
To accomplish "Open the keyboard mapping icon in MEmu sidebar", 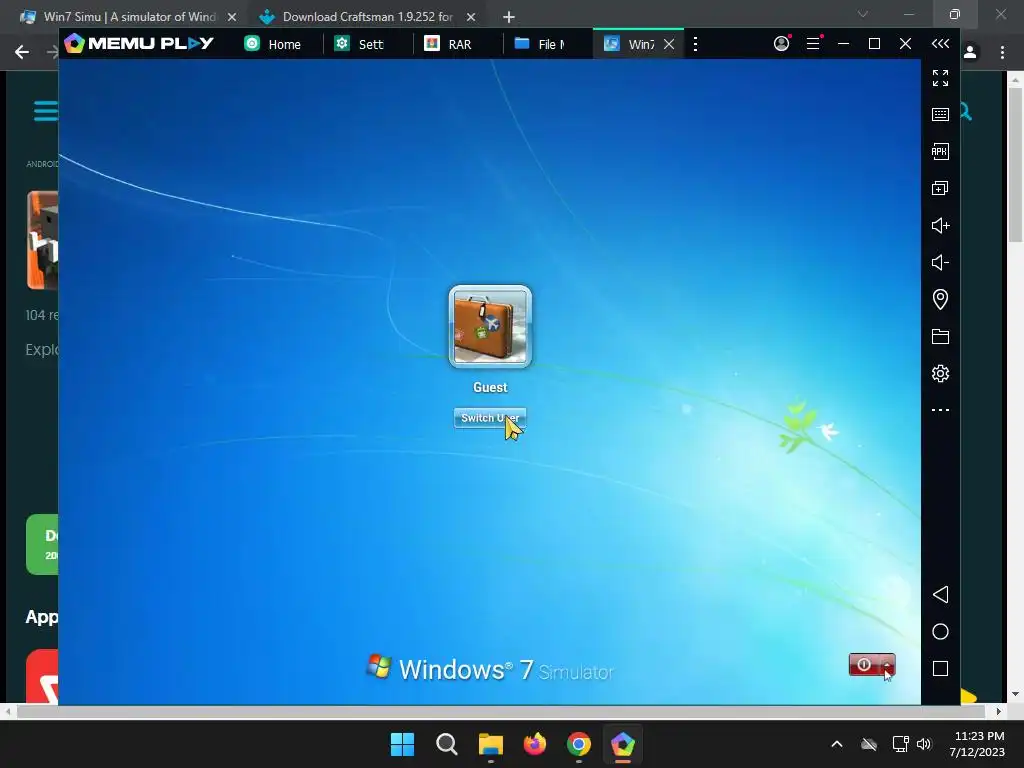I will (x=940, y=114).
